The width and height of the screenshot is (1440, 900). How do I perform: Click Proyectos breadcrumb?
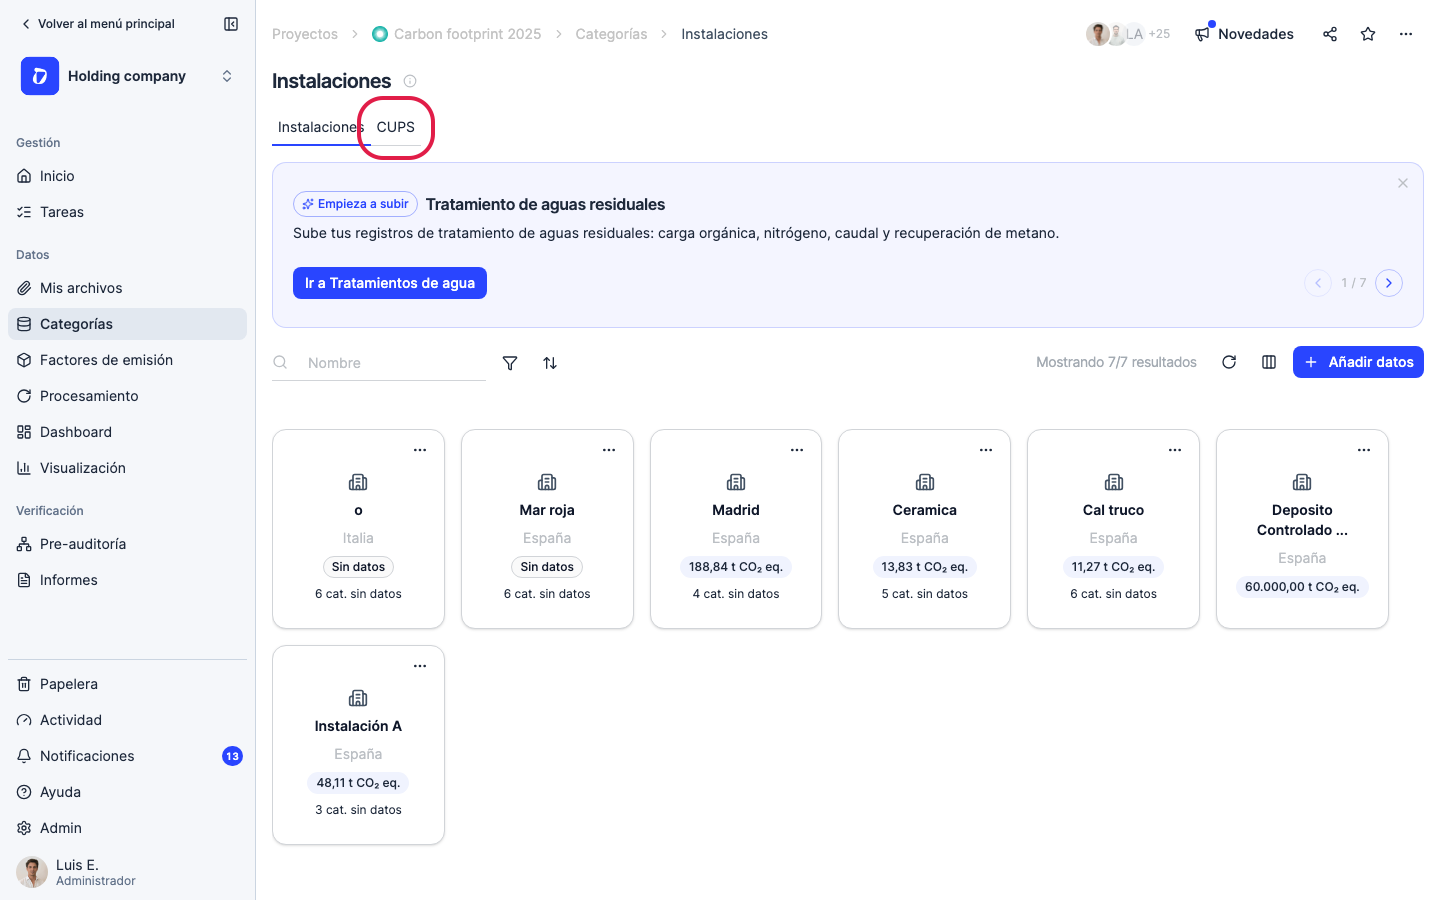(x=305, y=34)
